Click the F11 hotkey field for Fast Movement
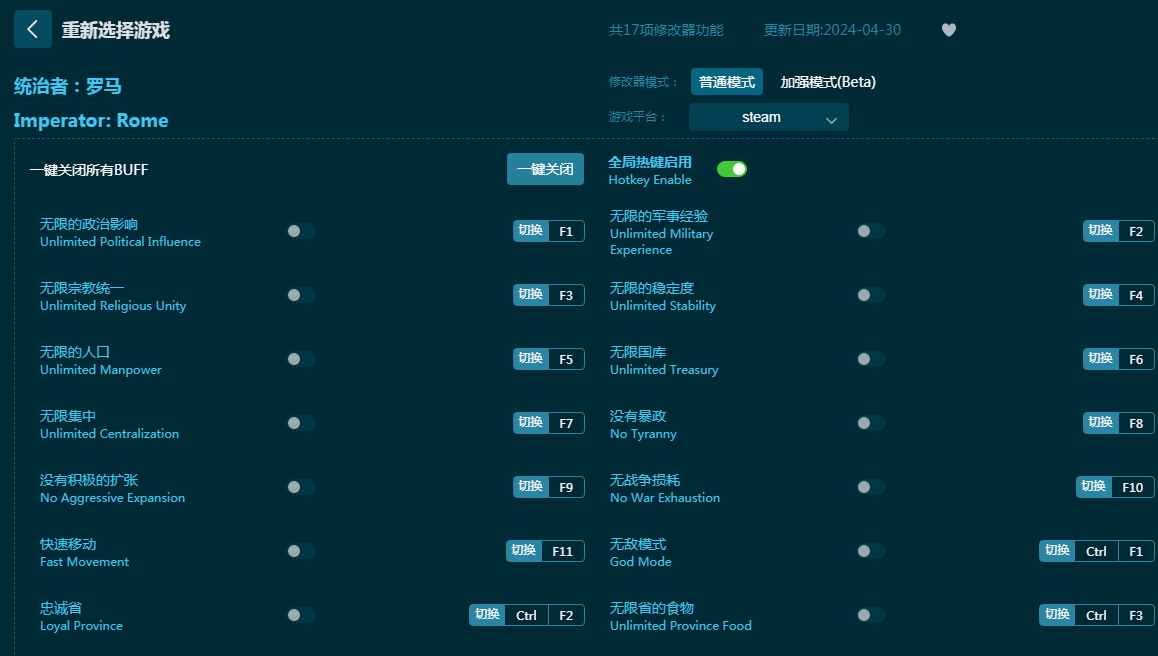Viewport: 1158px width, 656px height. [563, 551]
